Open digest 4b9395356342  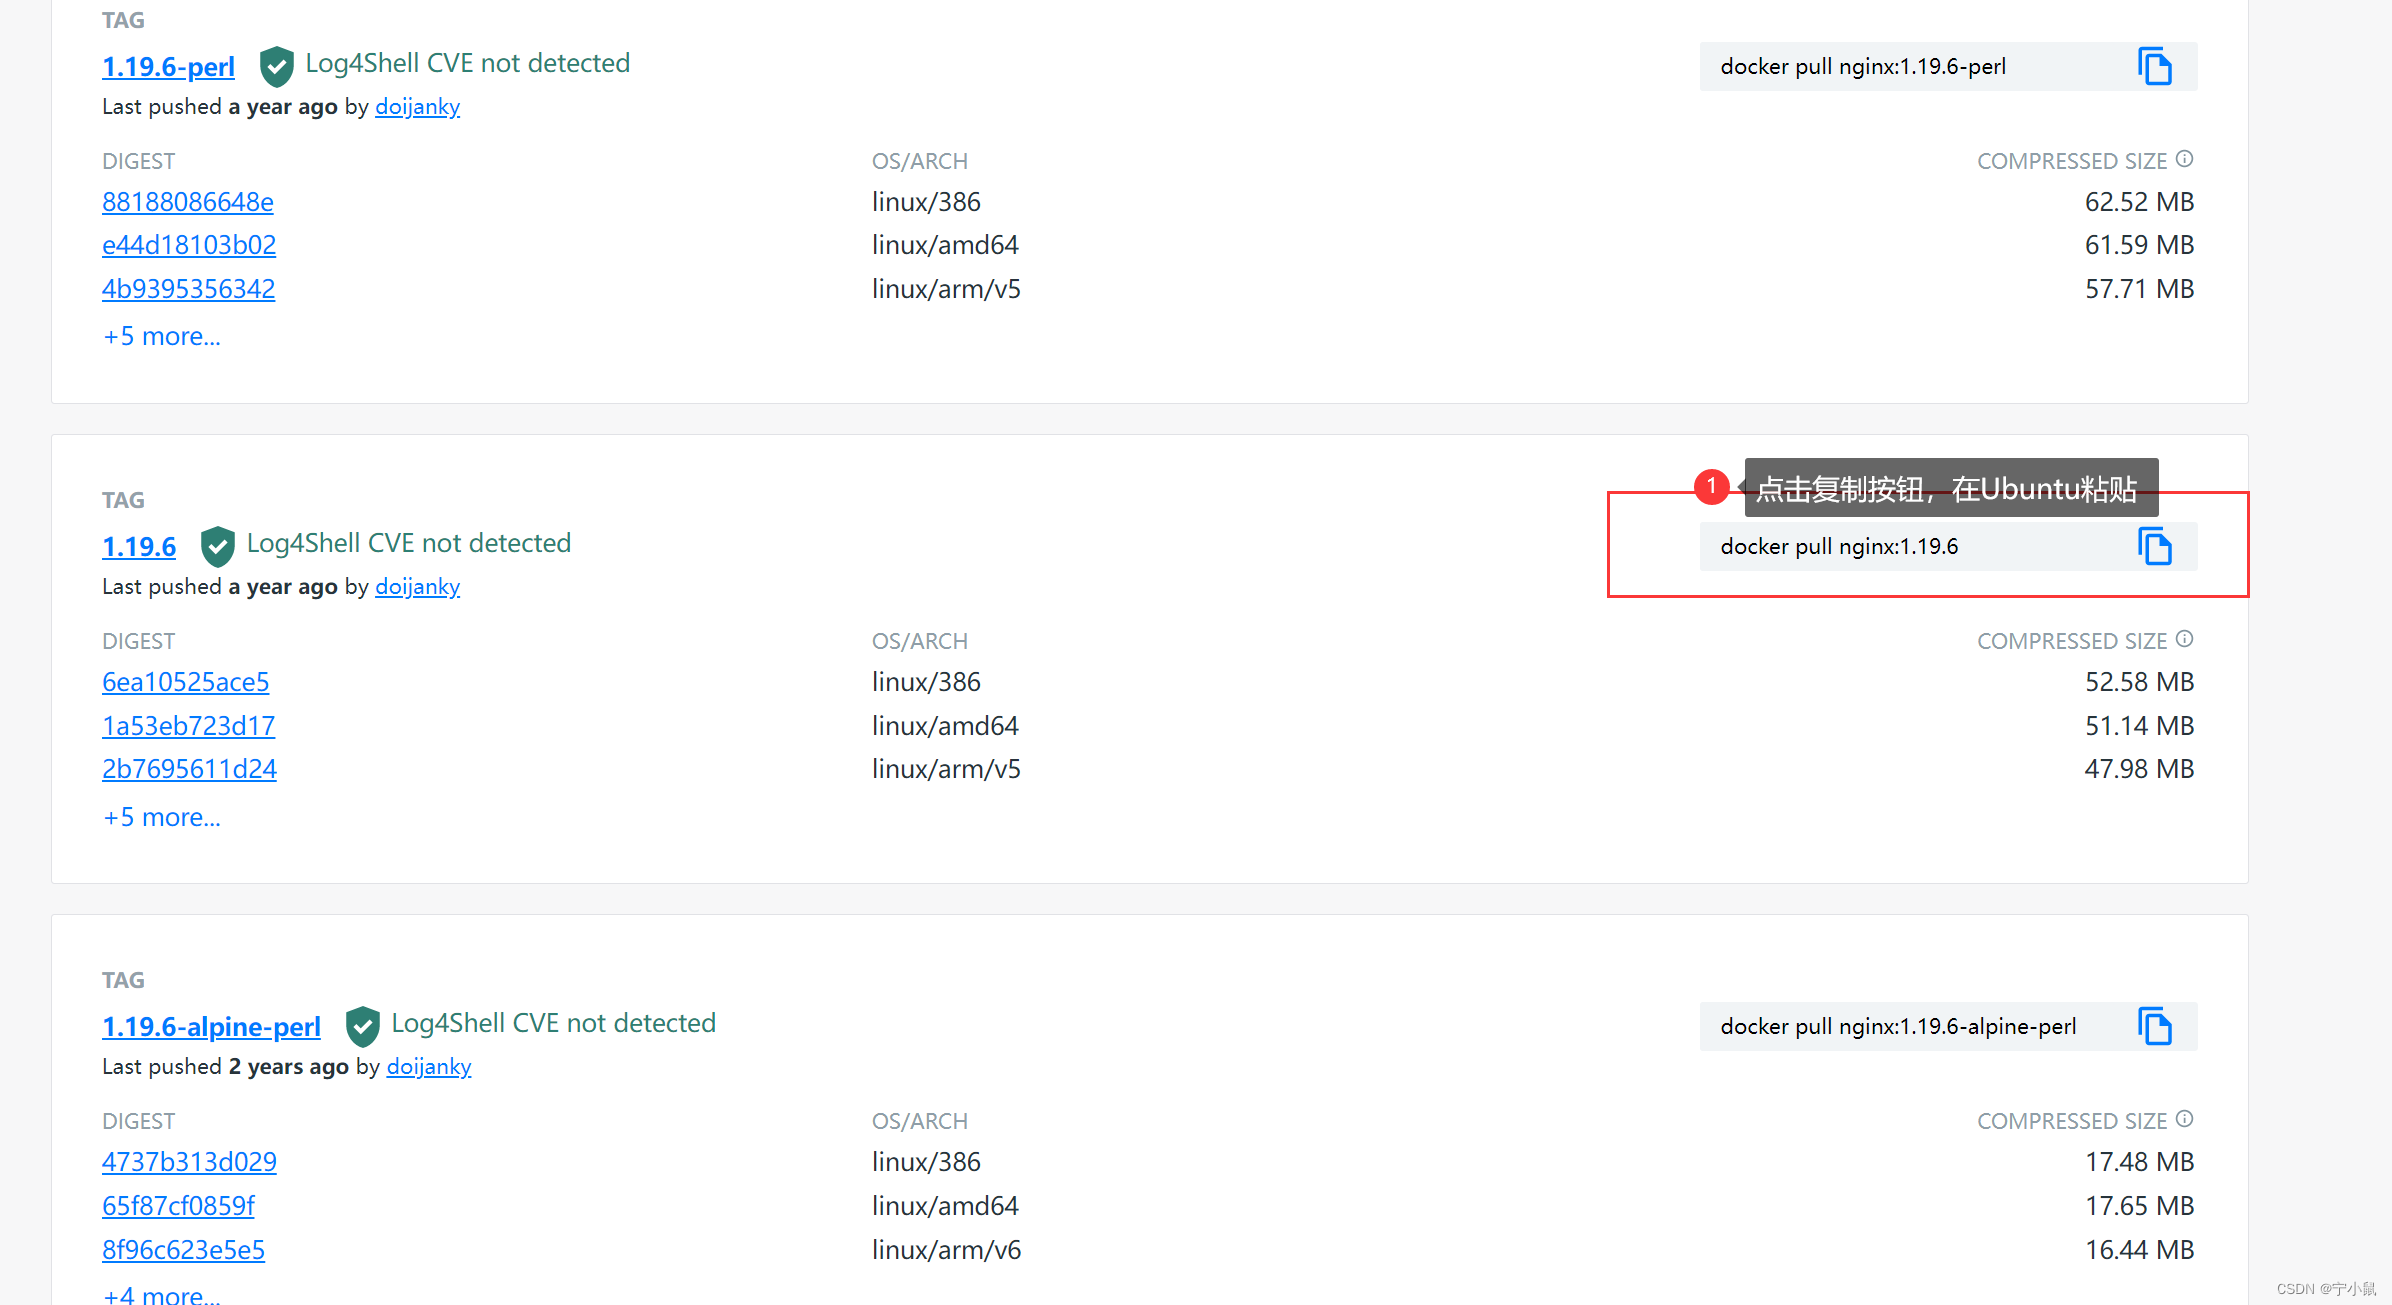tap(188, 289)
